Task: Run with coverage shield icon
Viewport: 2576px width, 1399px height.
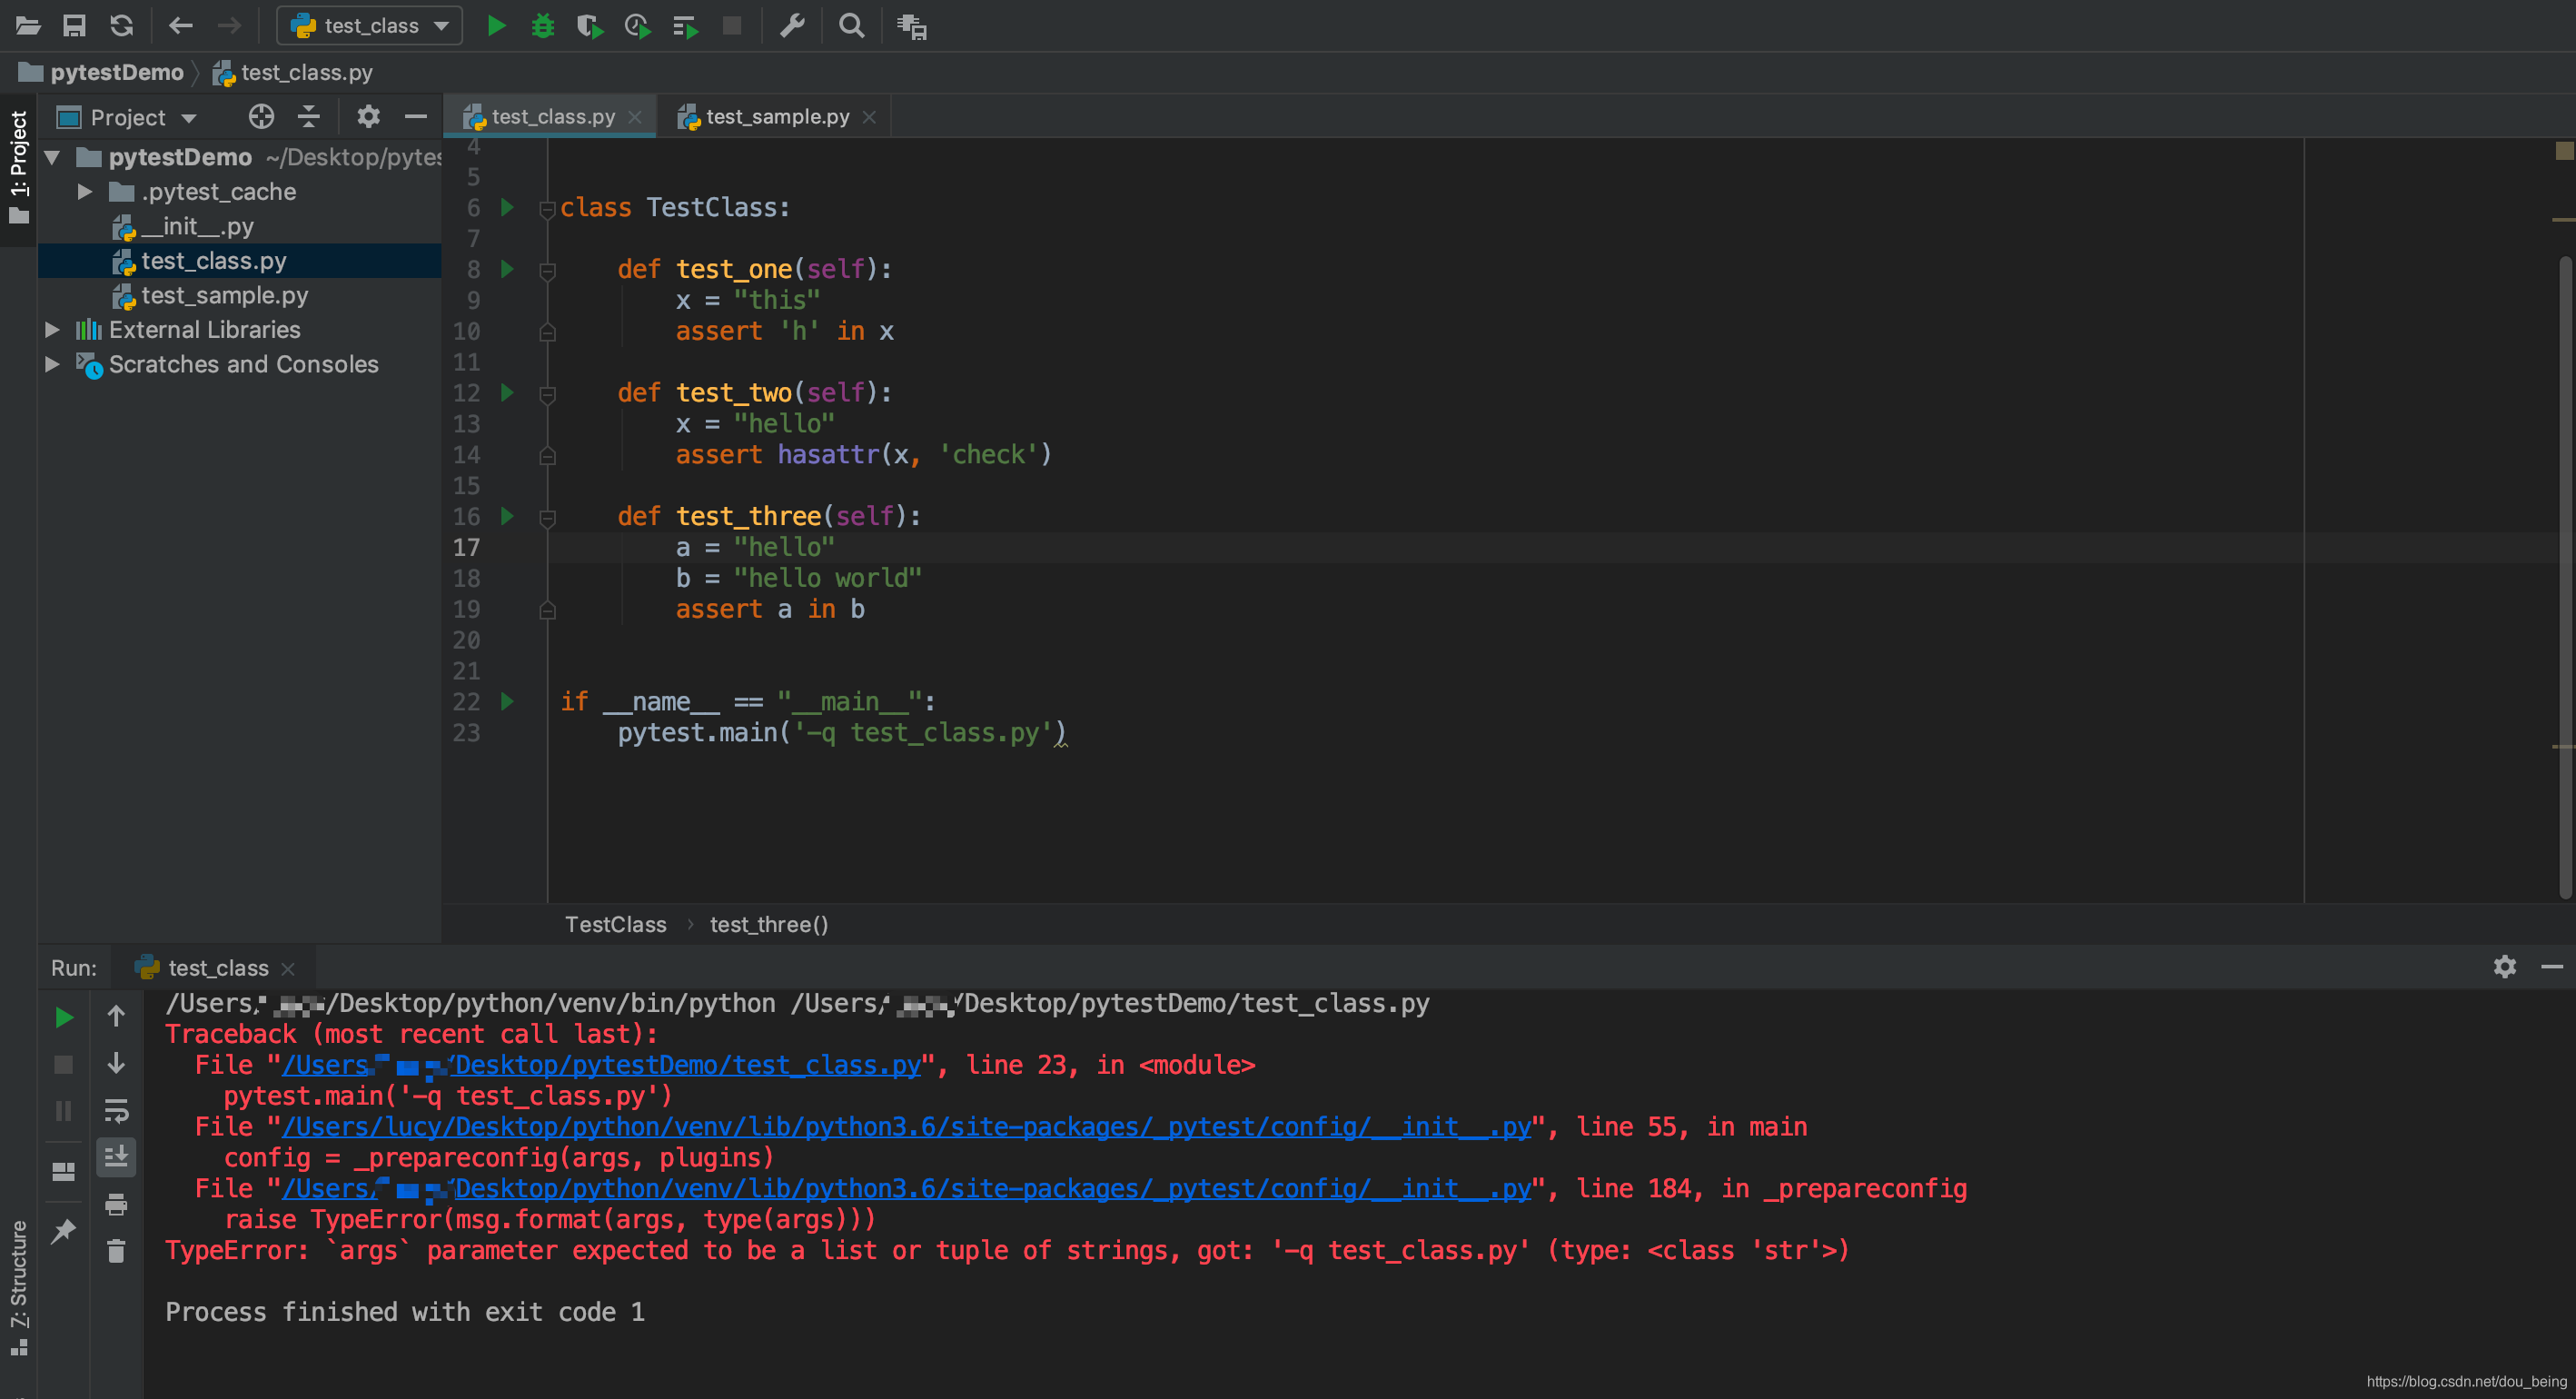Action: click(590, 26)
